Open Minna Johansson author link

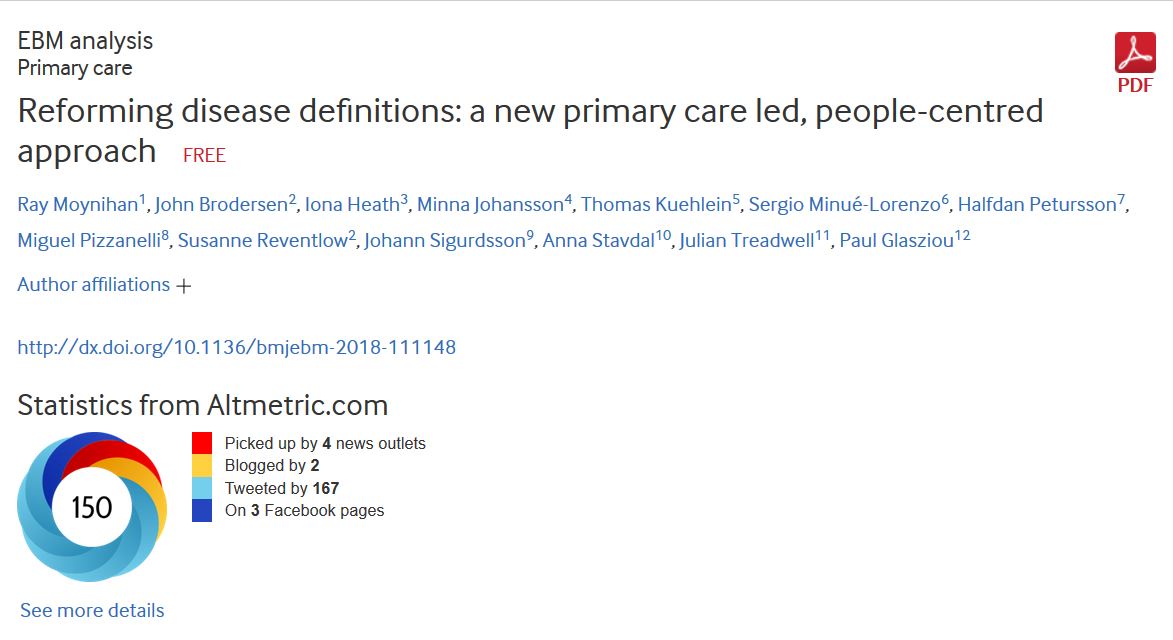pyautogui.click(x=490, y=205)
